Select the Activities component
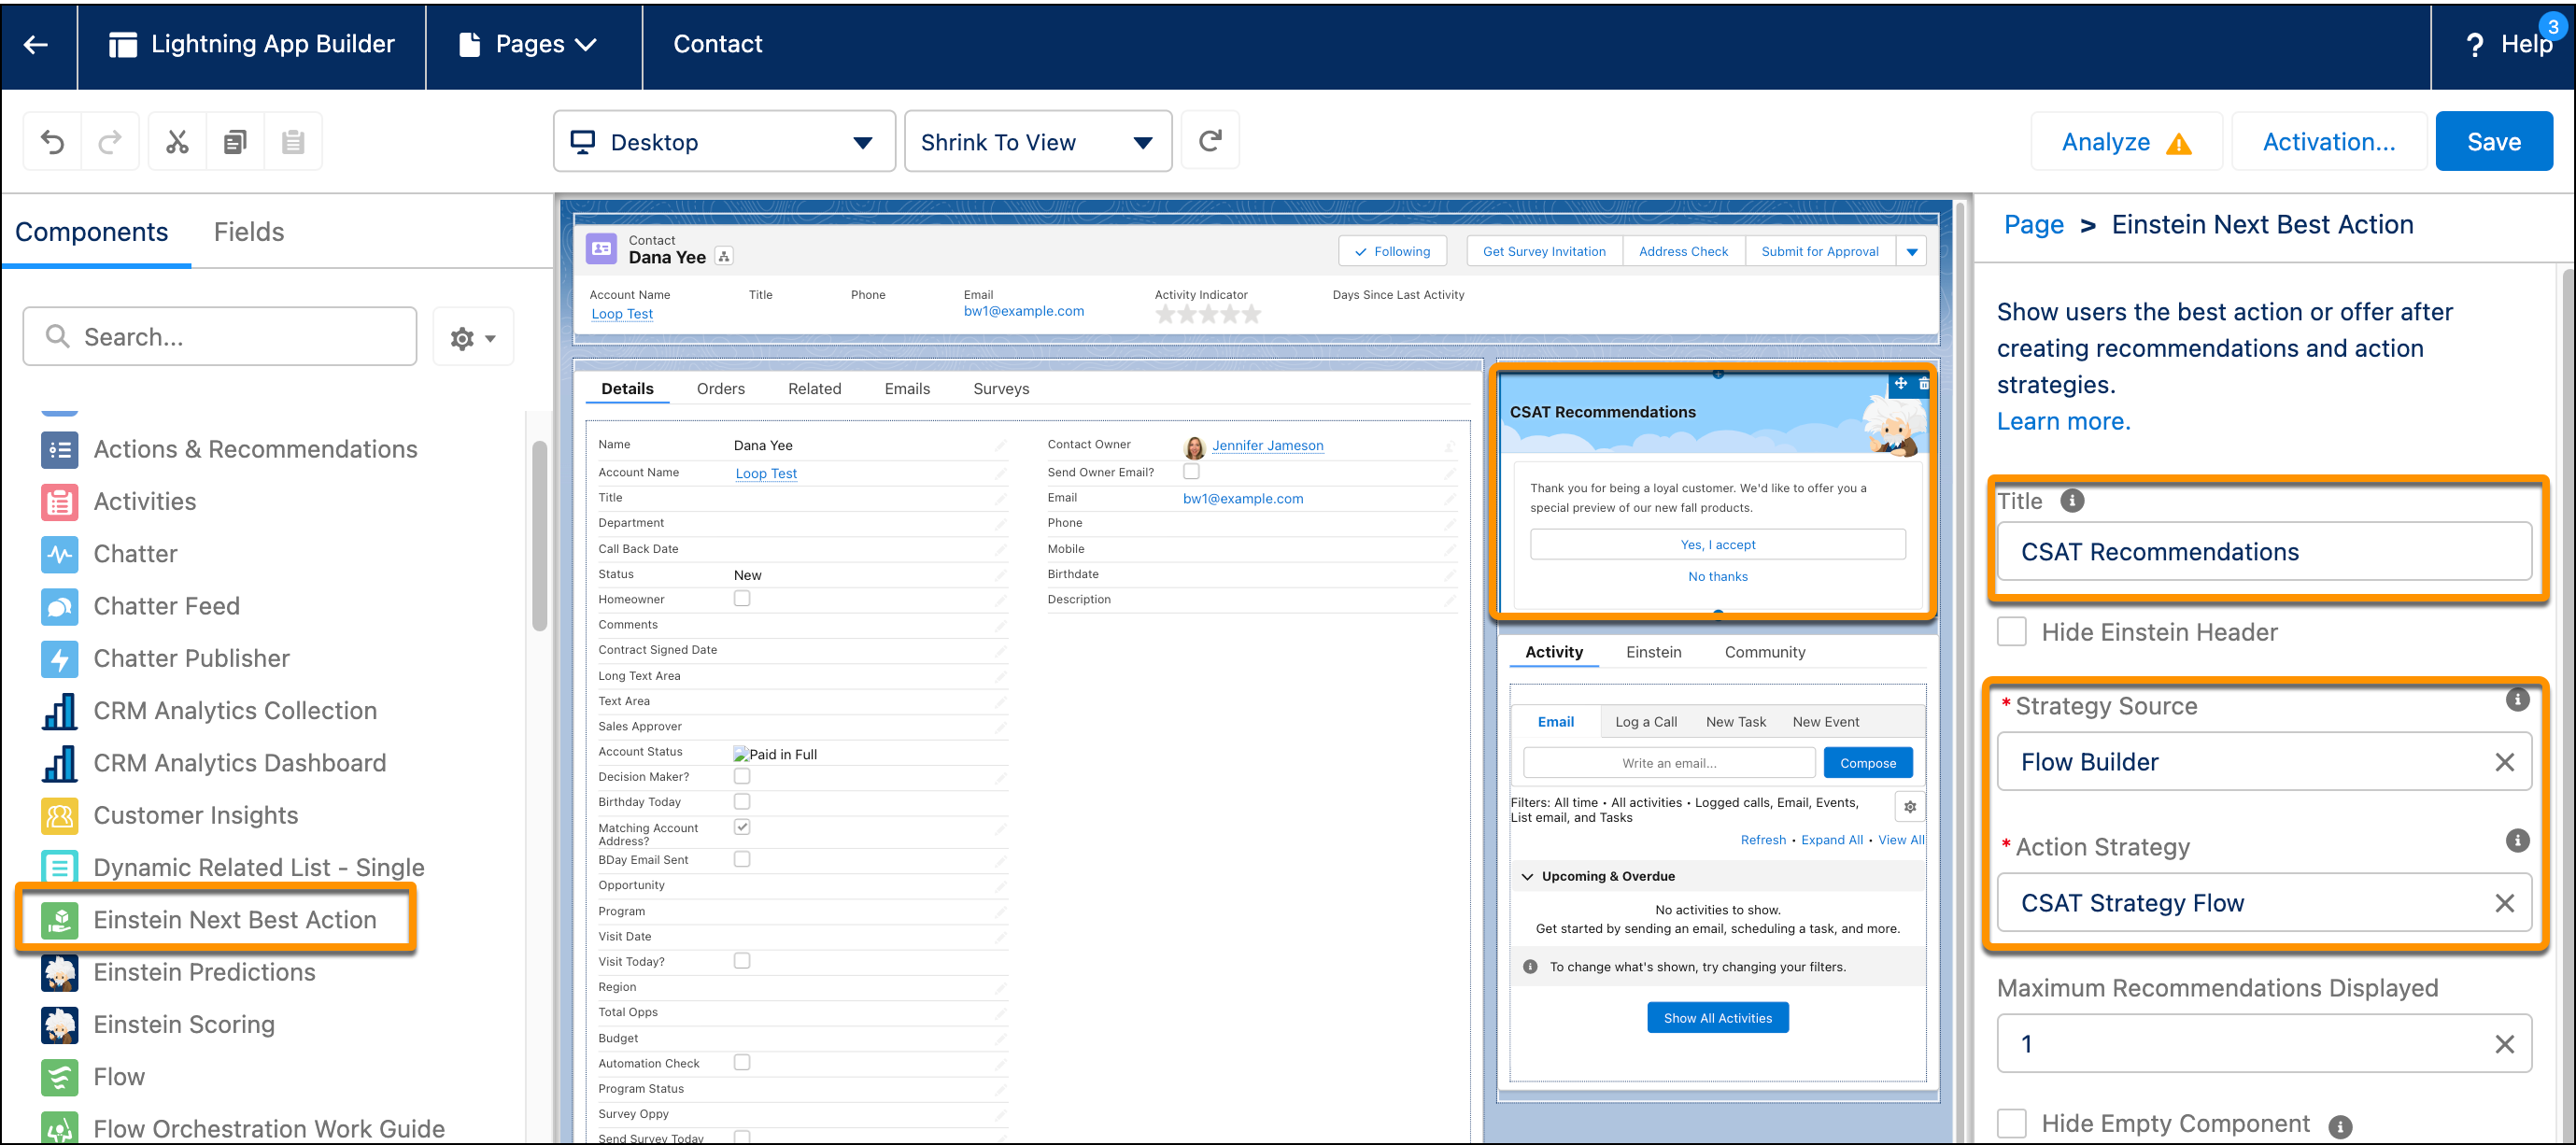2576x1145 pixels. tap(119, 501)
